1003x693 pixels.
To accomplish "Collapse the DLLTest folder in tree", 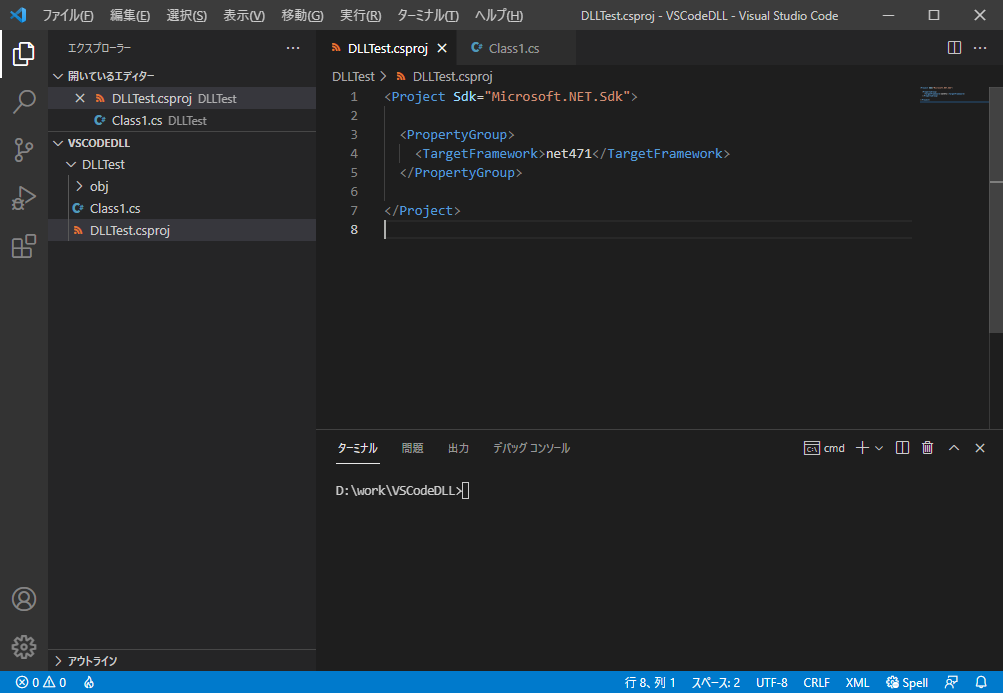I will (182, 164).
